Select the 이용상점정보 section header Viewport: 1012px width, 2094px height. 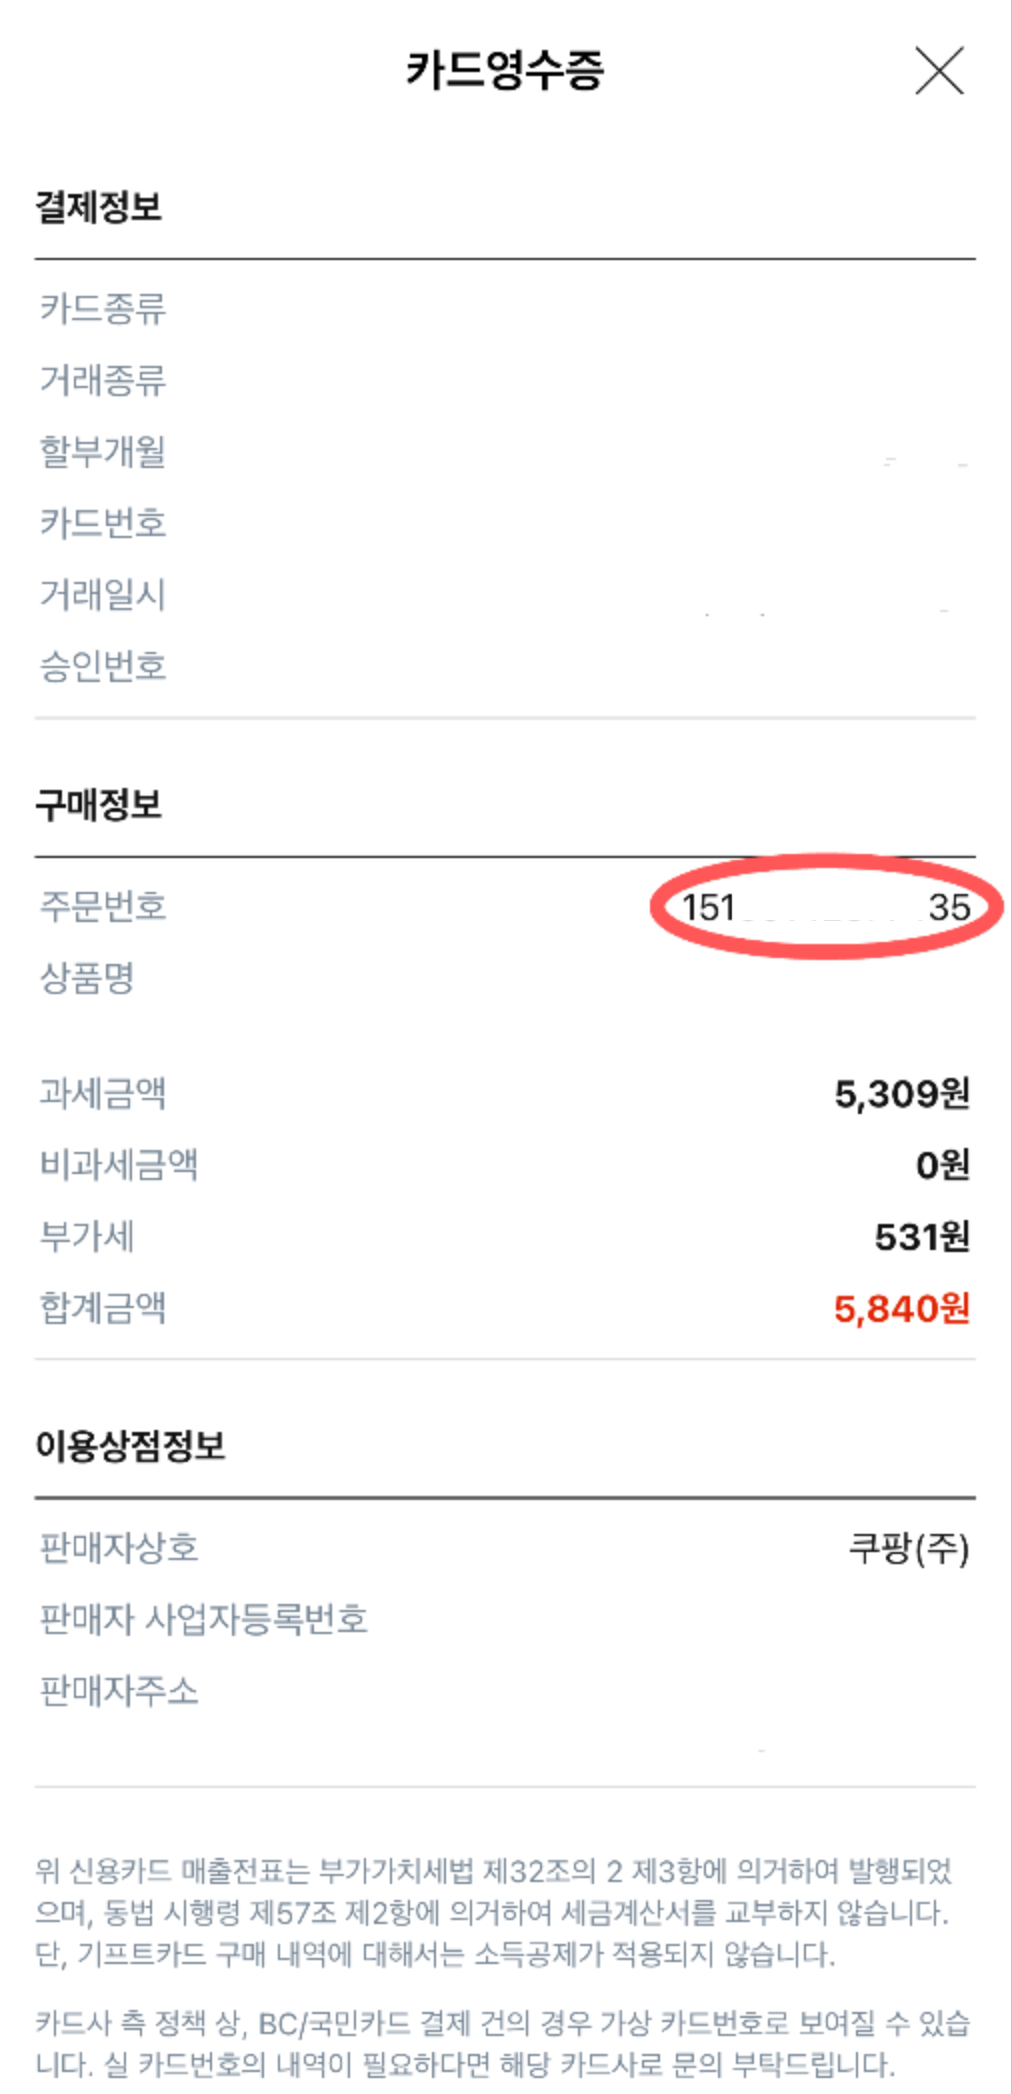pyautogui.click(x=130, y=1445)
